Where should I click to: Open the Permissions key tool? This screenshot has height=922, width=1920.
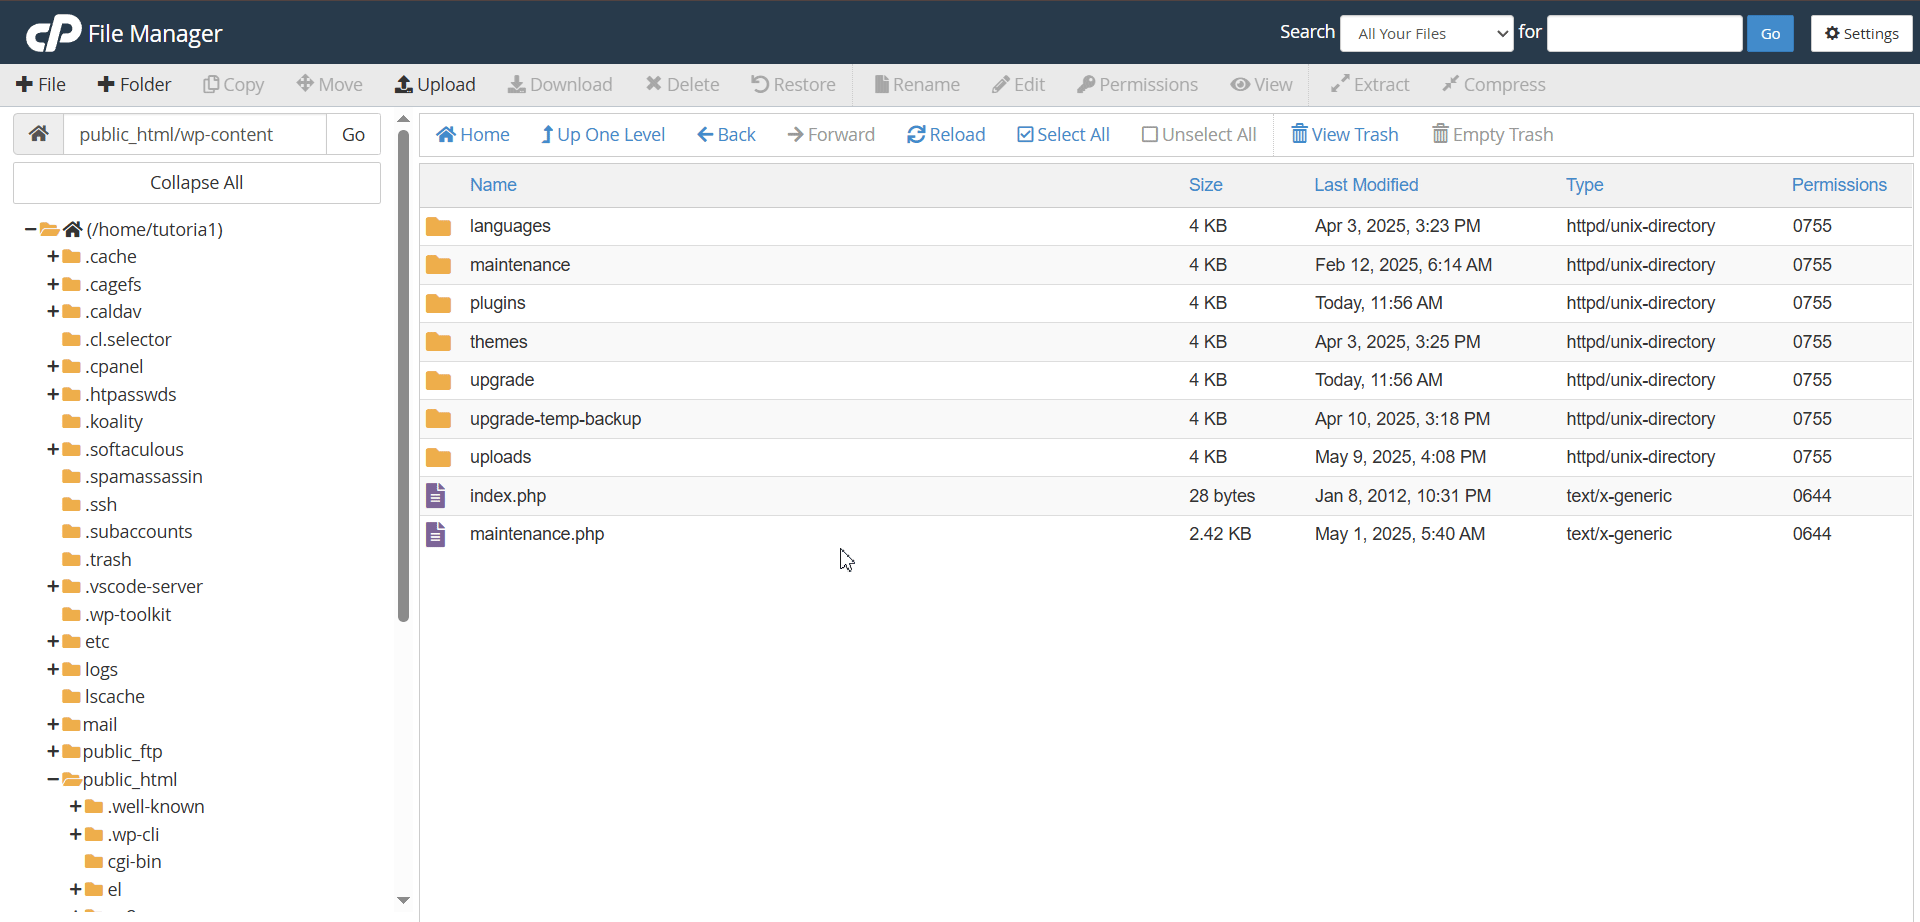tap(1137, 85)
